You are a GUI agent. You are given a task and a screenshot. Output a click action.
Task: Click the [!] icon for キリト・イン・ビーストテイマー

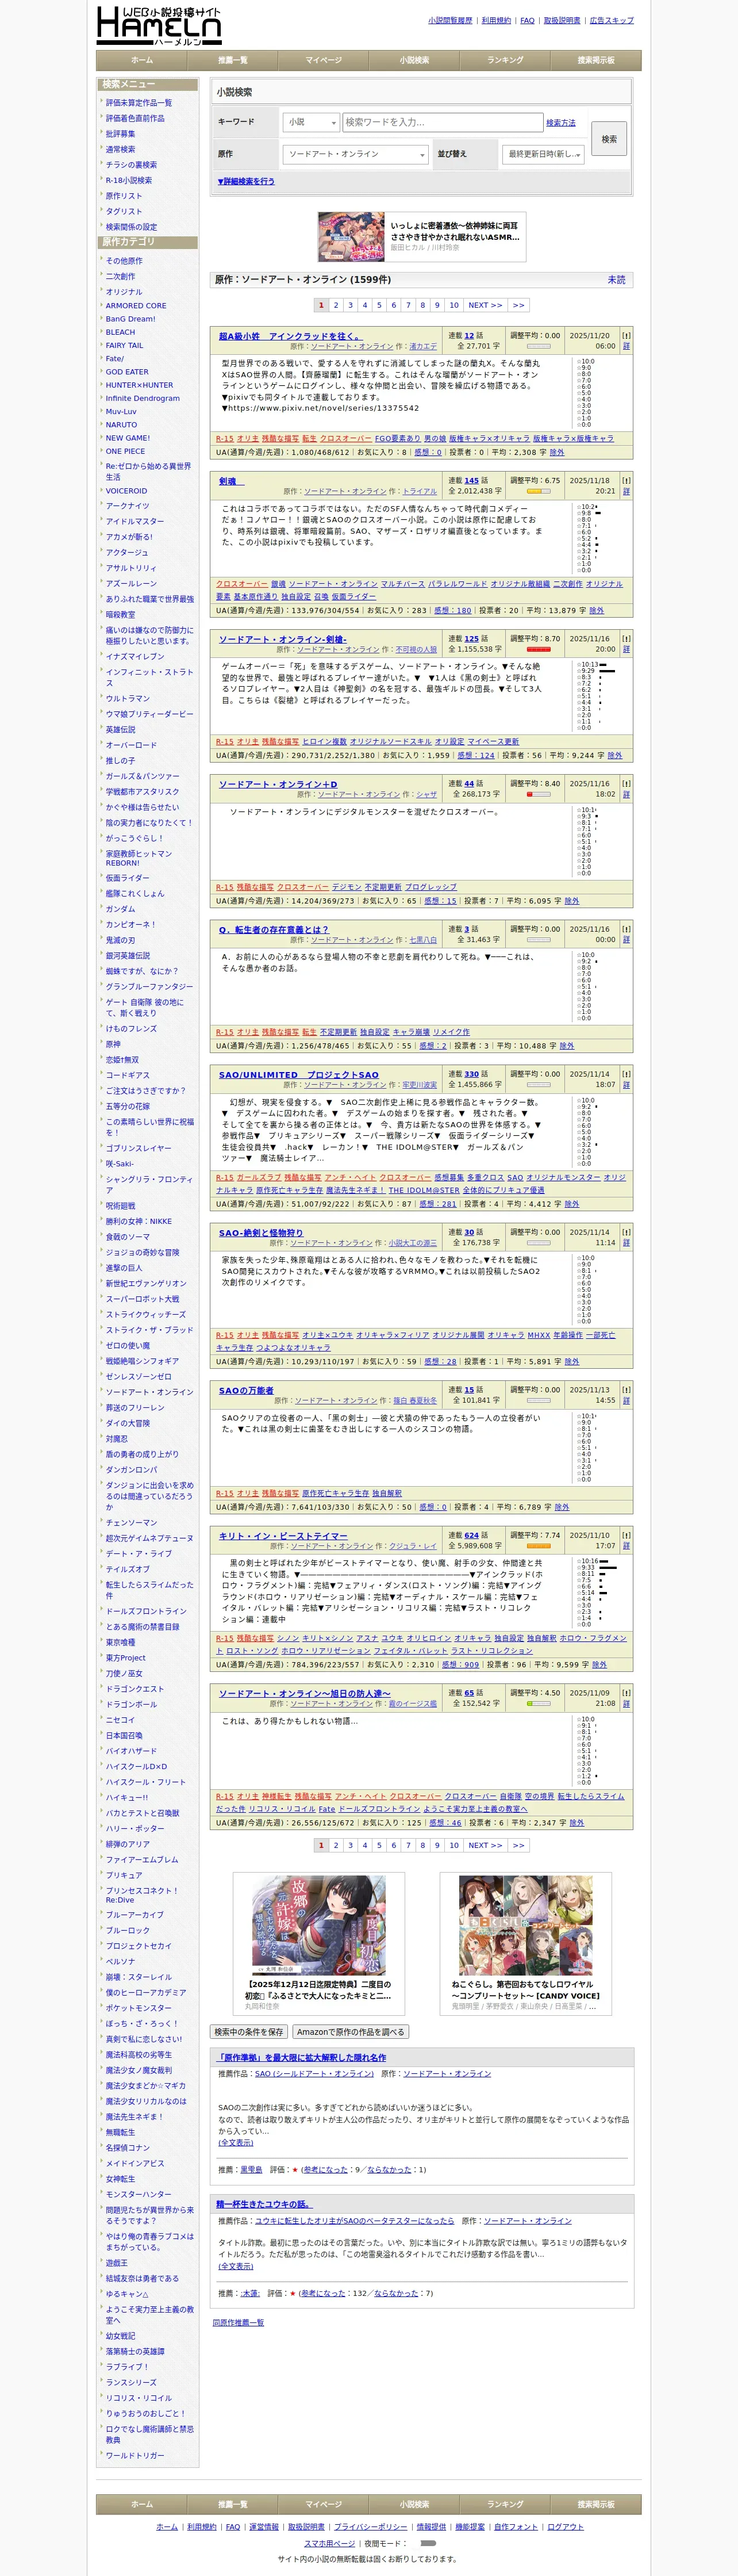626,1535
